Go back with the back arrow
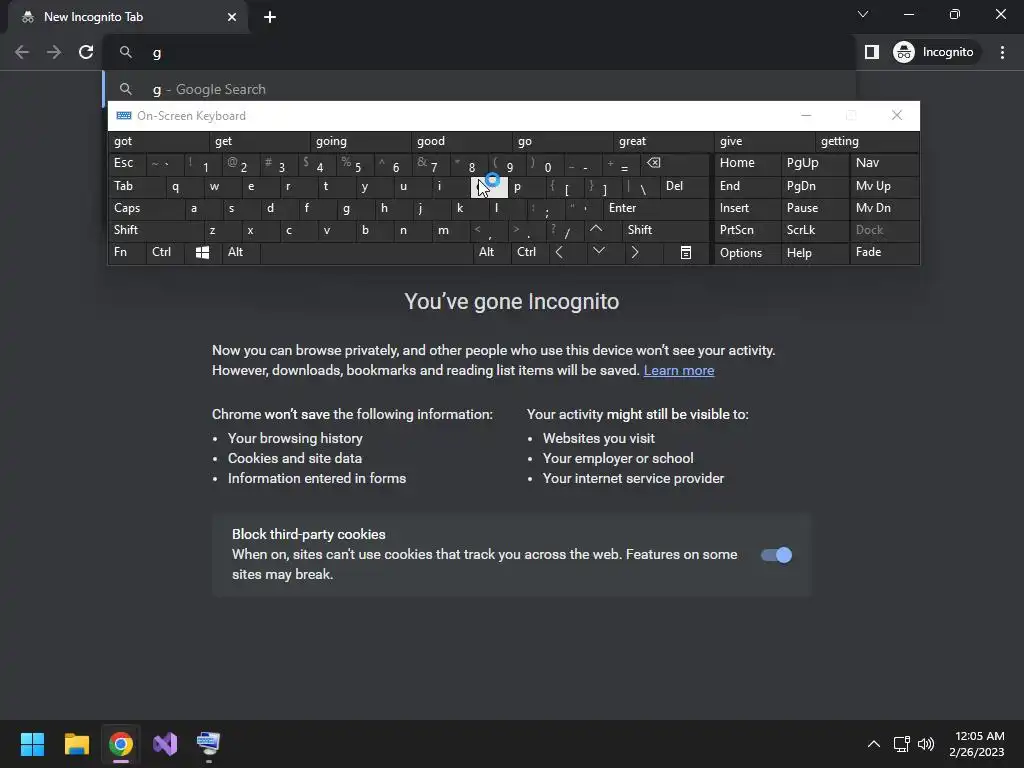Image resolution: width=1024 pixels, height=768 pixels. click(22, 52)
